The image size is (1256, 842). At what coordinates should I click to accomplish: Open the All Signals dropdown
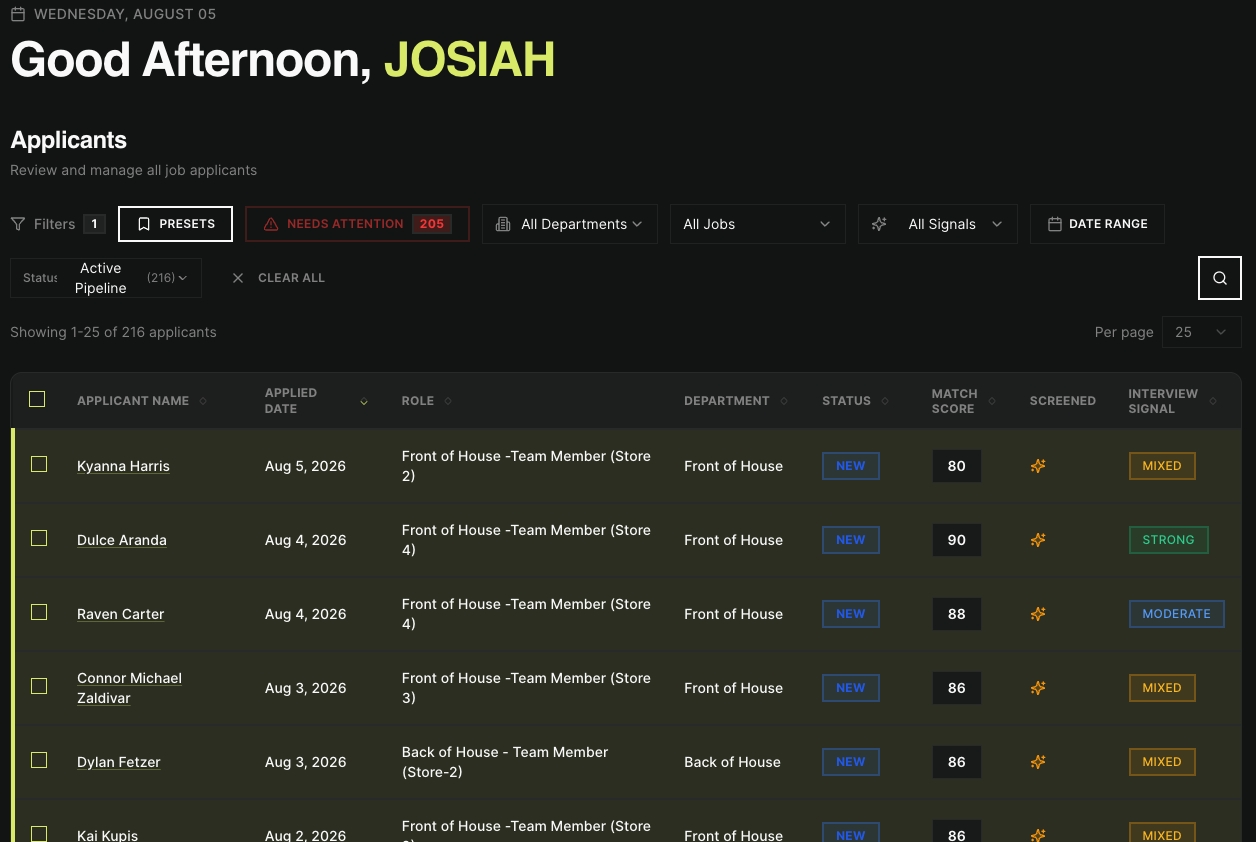click(938, 224)
